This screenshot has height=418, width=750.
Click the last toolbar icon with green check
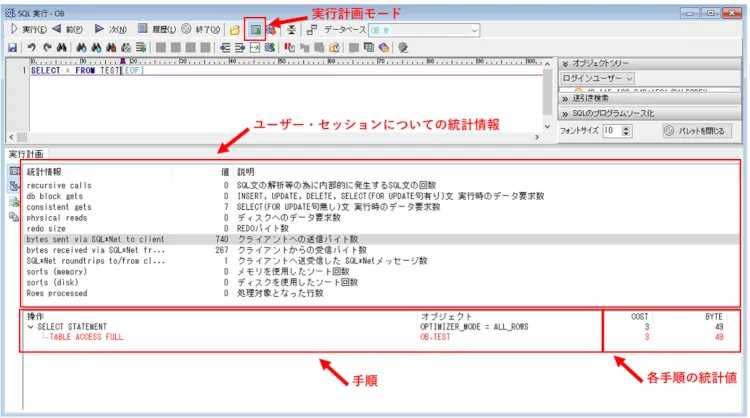pos(403,47)
